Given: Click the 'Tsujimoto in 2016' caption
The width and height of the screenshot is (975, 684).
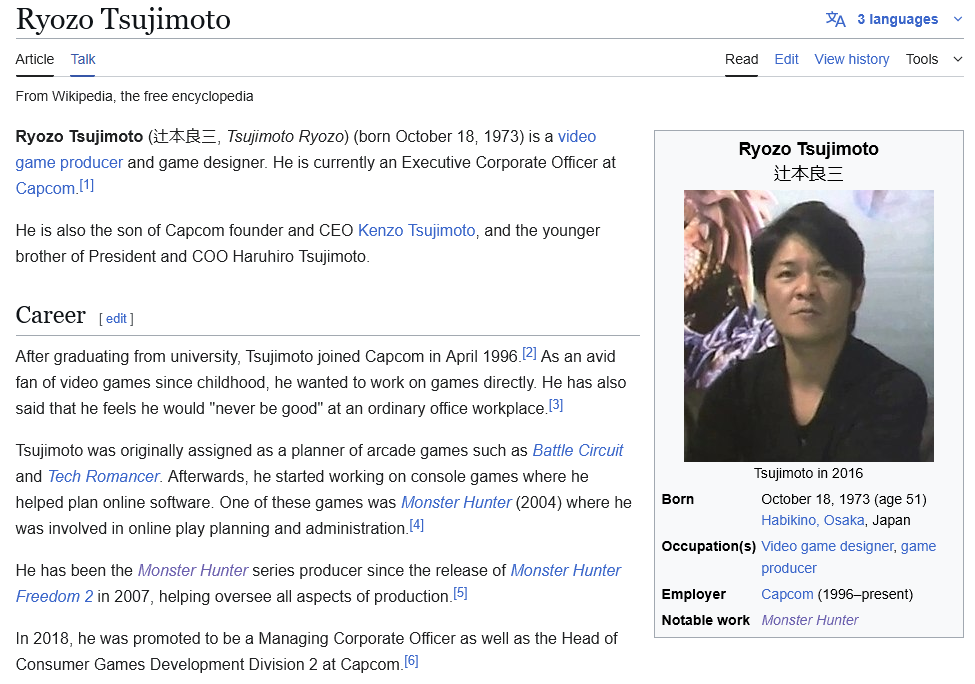Looking at the screenshot, I should pyautogui.click(x=808, y=473).
